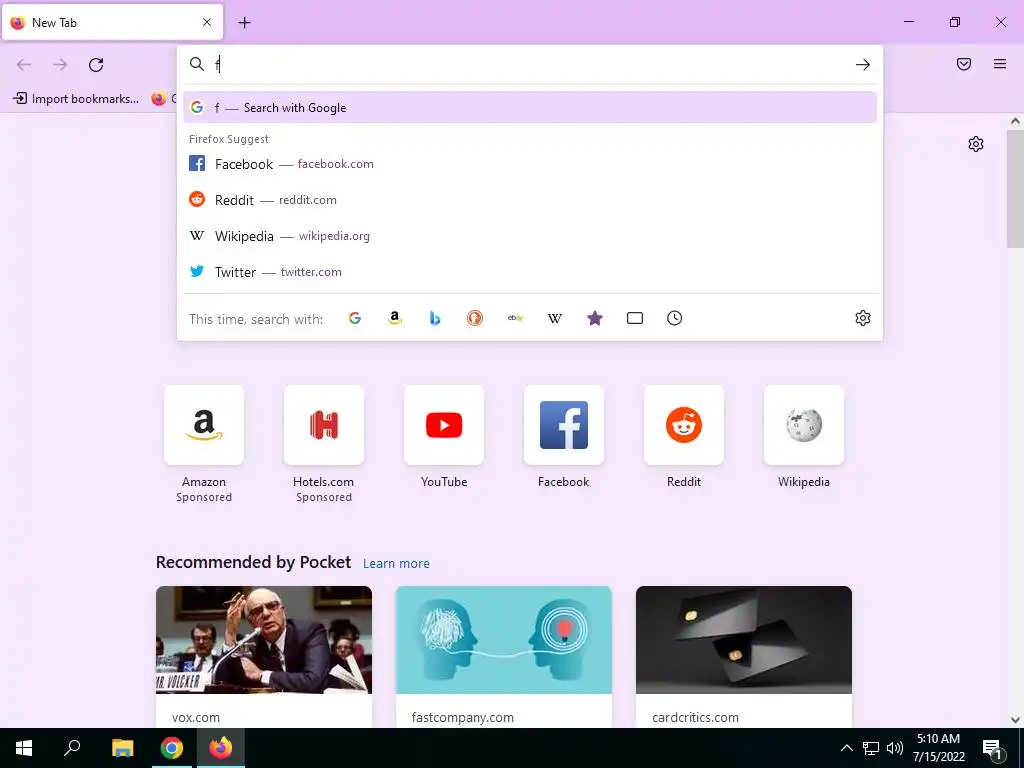The height and width of the screenshot is (768, 1024).
Task: Open Windows taskbar search
Action: coord(72,748)
